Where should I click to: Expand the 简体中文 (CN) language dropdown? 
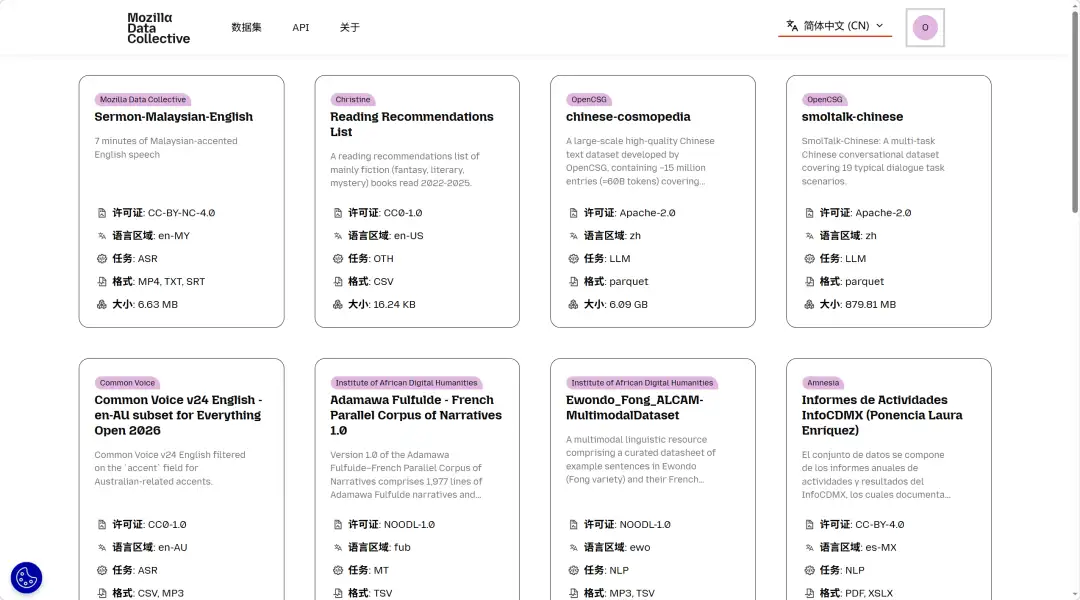click(835, 26)
